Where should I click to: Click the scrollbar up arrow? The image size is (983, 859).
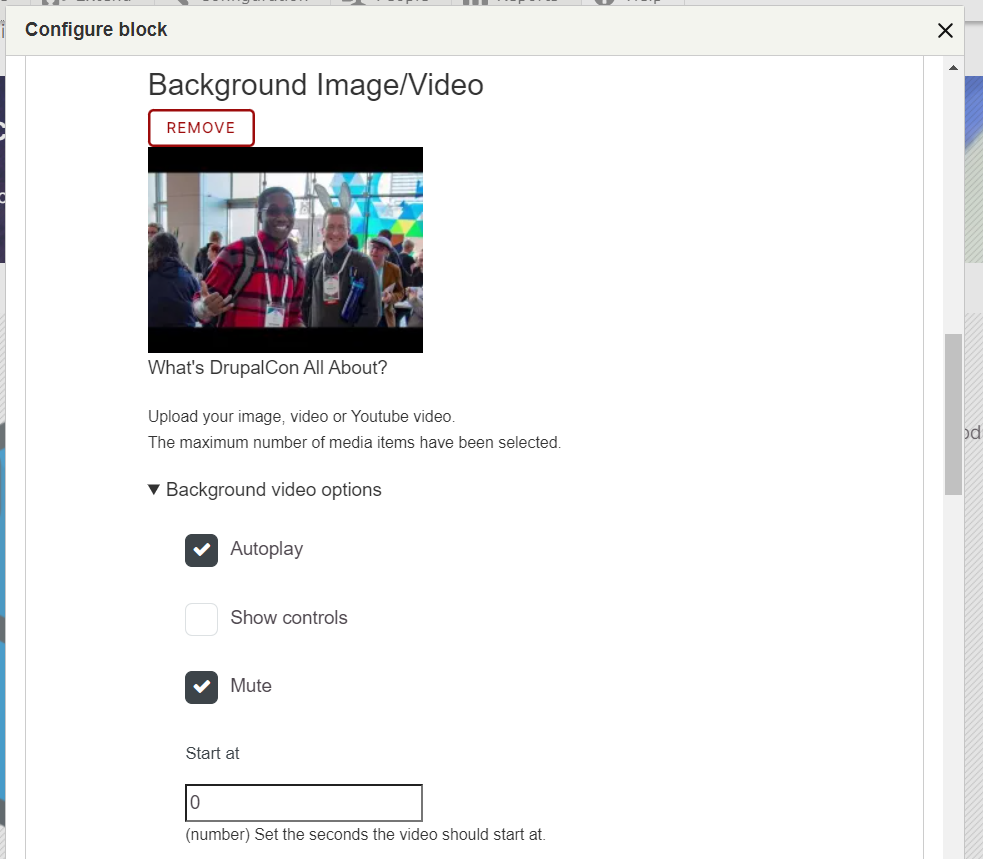point(953,68)
